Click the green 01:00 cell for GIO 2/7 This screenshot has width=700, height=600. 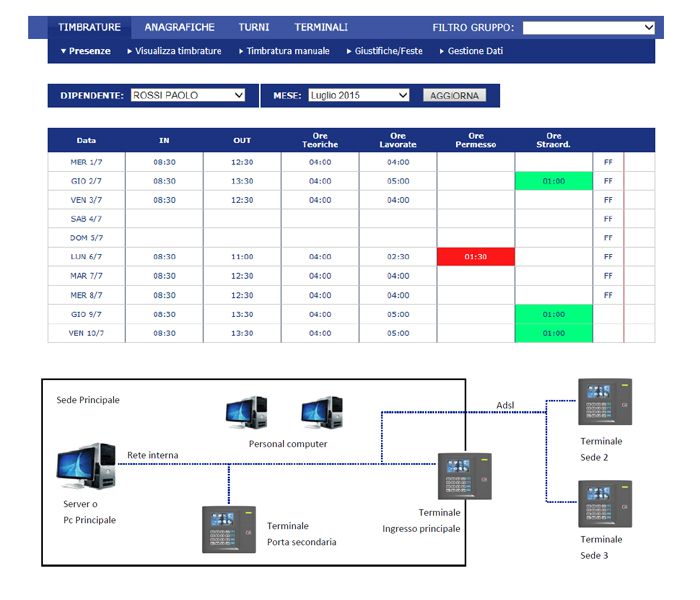point(554,181)
